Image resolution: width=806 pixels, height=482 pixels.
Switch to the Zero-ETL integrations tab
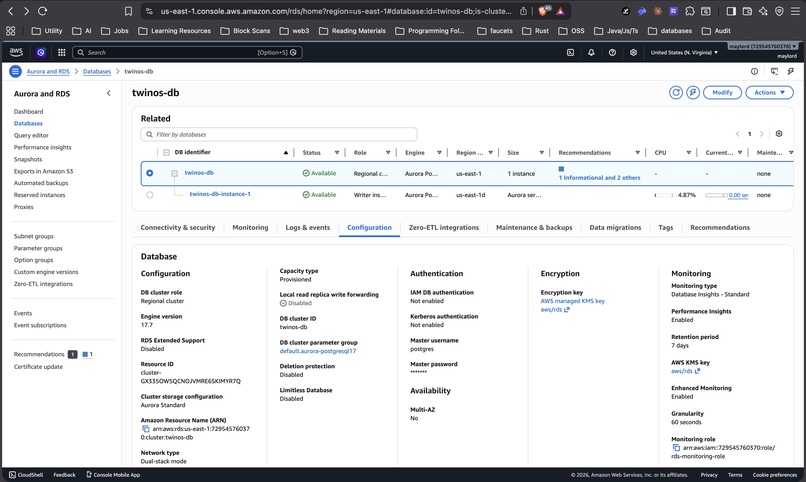click(444, 227)
